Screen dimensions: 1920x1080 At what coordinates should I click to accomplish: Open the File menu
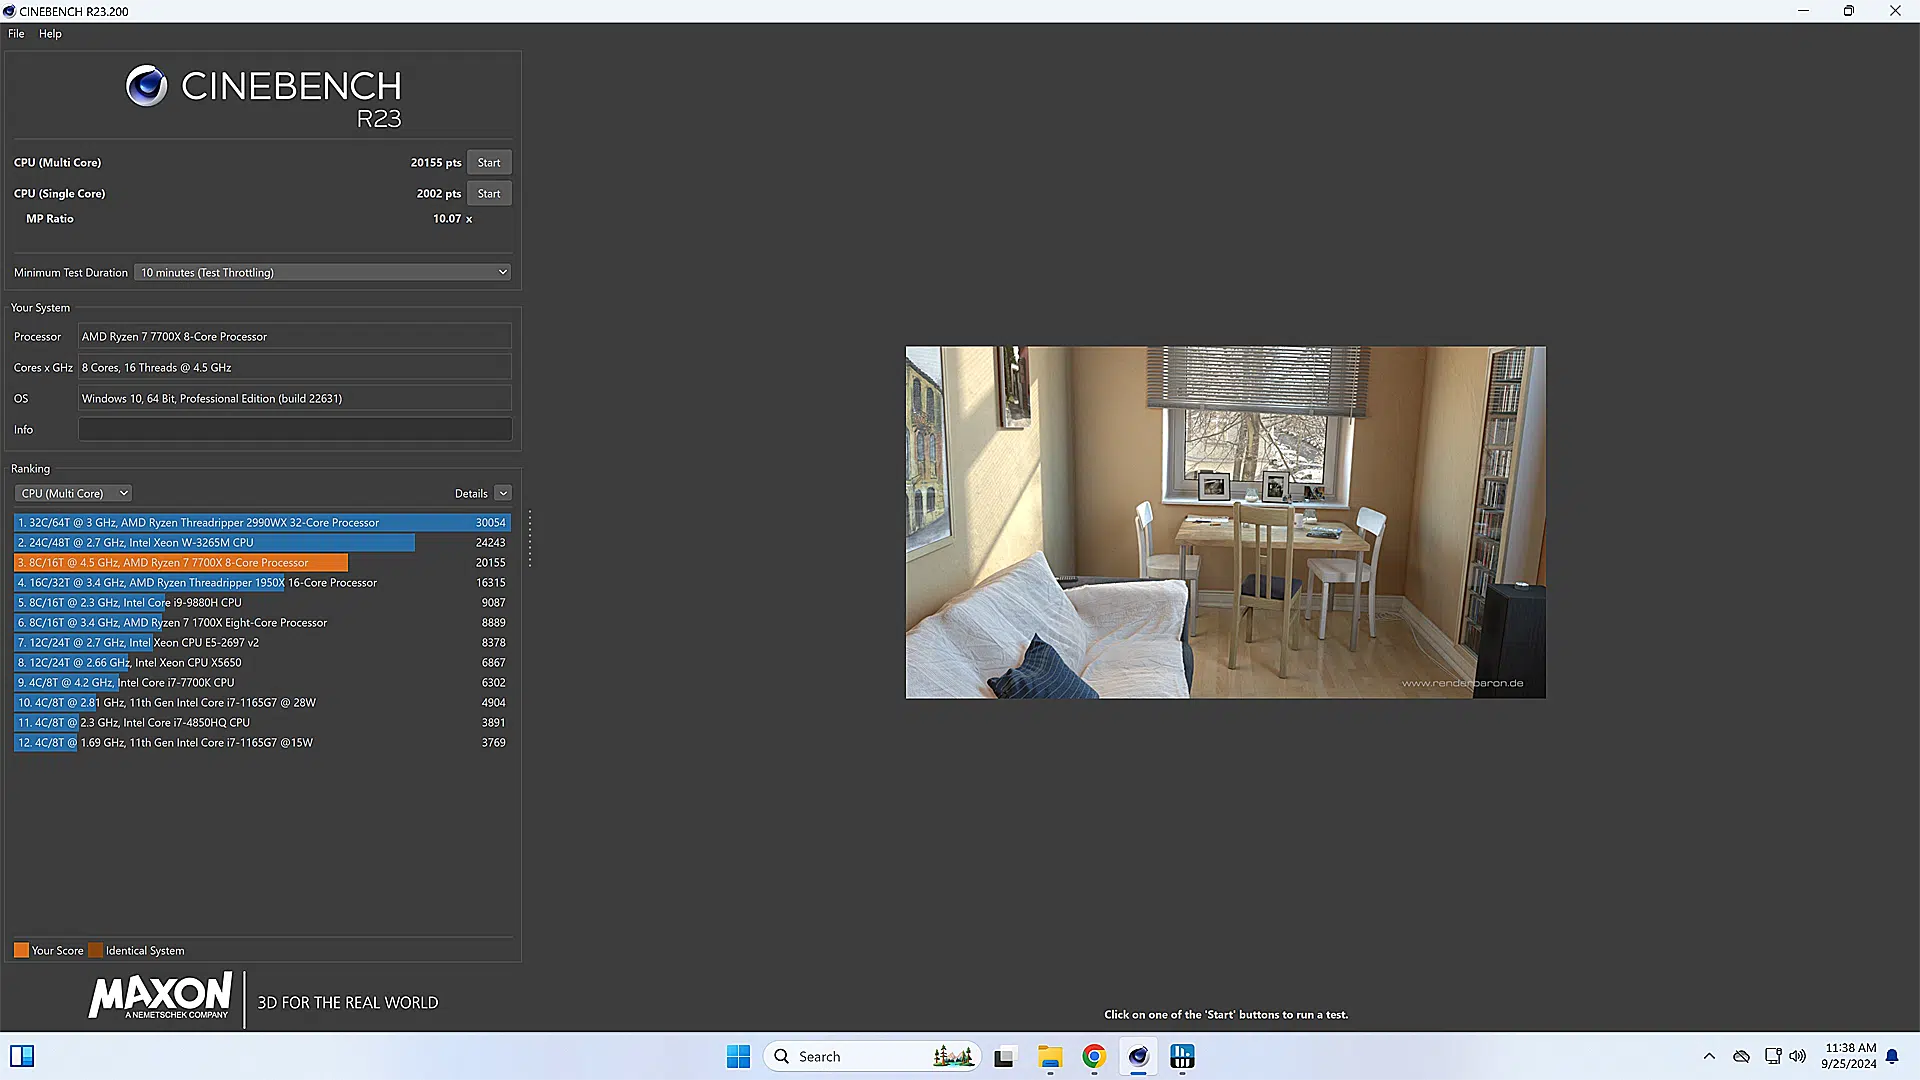tap(16, 33)
